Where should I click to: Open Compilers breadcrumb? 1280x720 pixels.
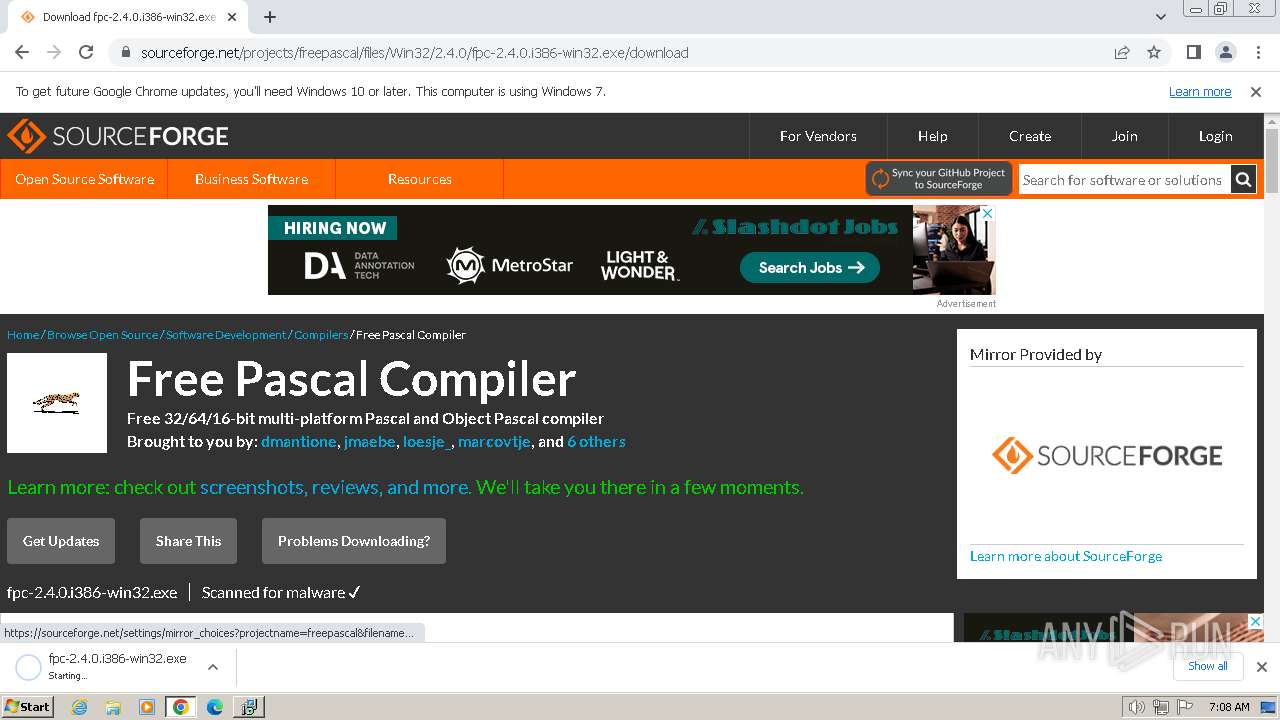[x=321, y=335]
